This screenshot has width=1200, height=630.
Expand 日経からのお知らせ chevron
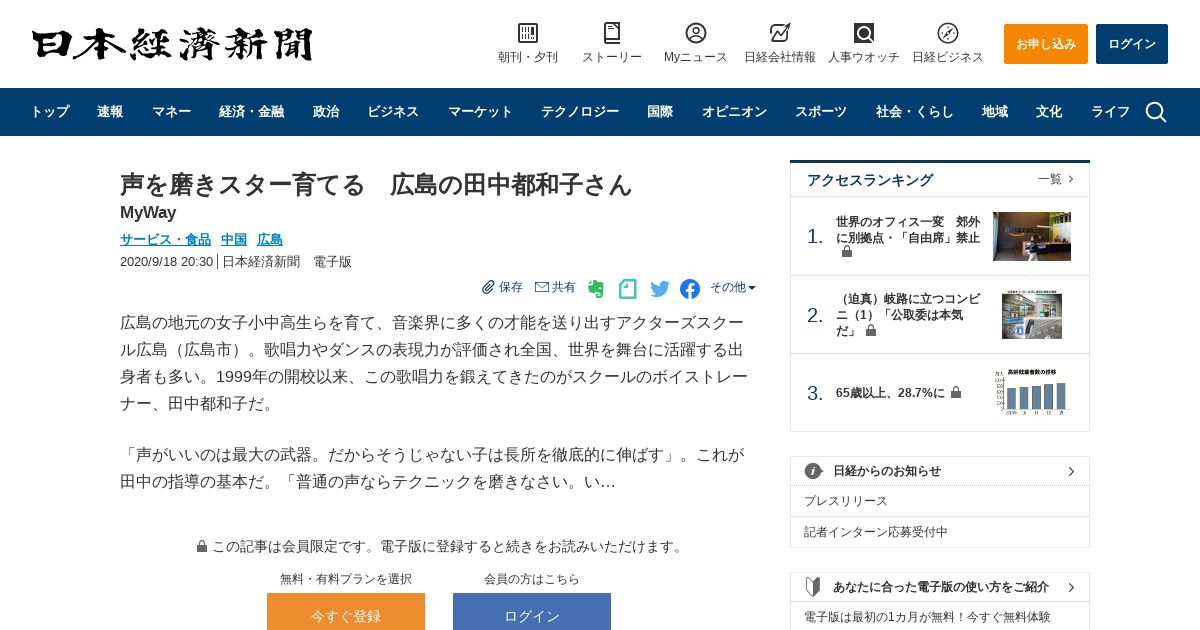tap(1071, 471)
